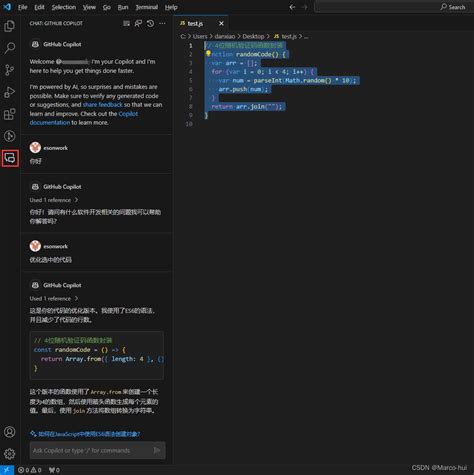Screen dimensions: 474x475
Task: Open the ports indicator in status bar
Action: [54, 470]
